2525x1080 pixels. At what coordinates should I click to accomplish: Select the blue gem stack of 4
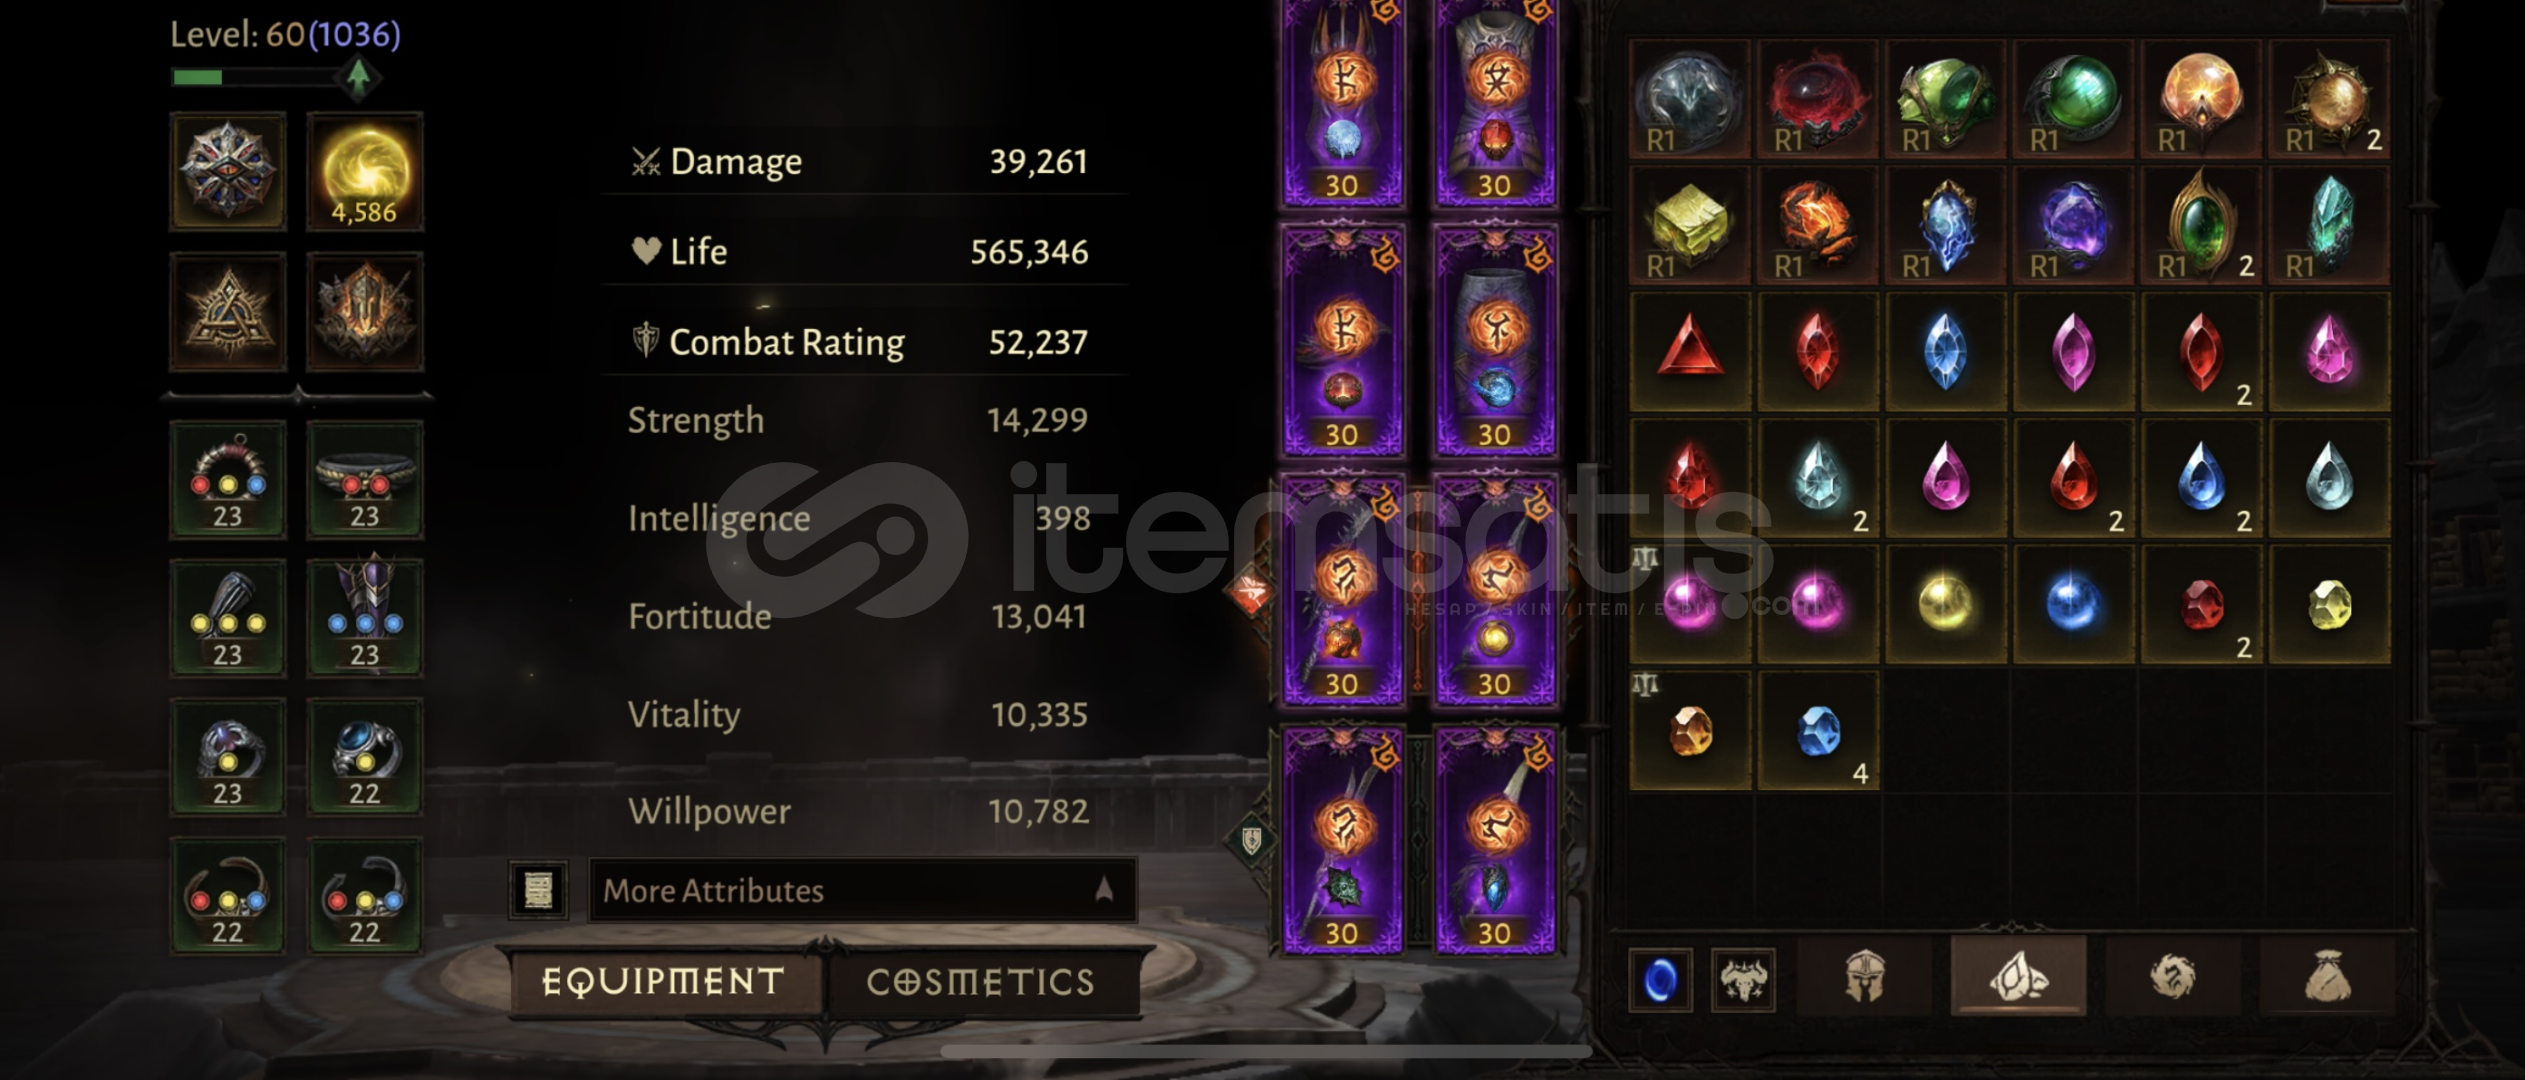click(1818, 731)
